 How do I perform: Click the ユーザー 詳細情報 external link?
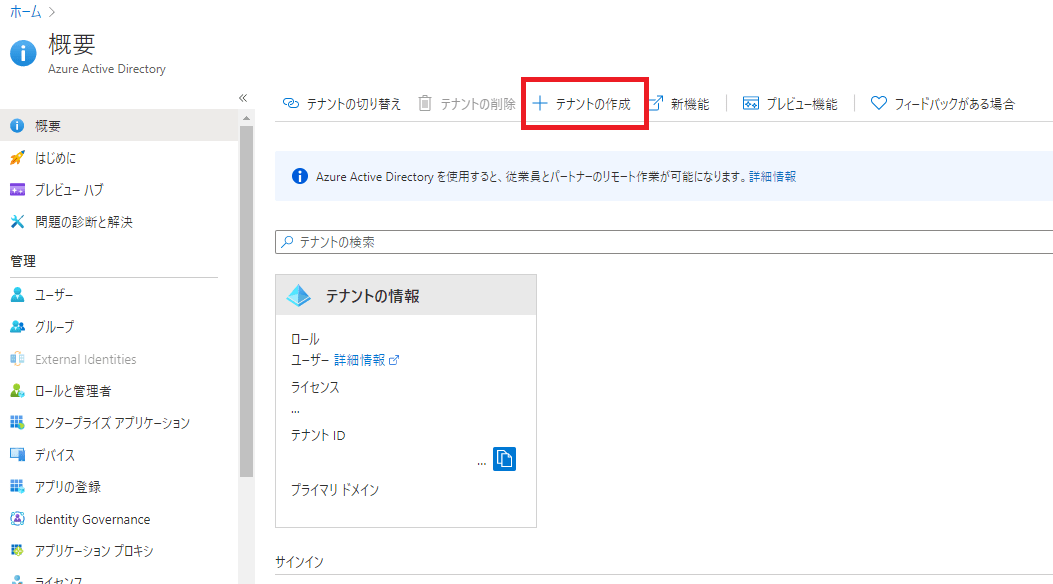[367, 360]
